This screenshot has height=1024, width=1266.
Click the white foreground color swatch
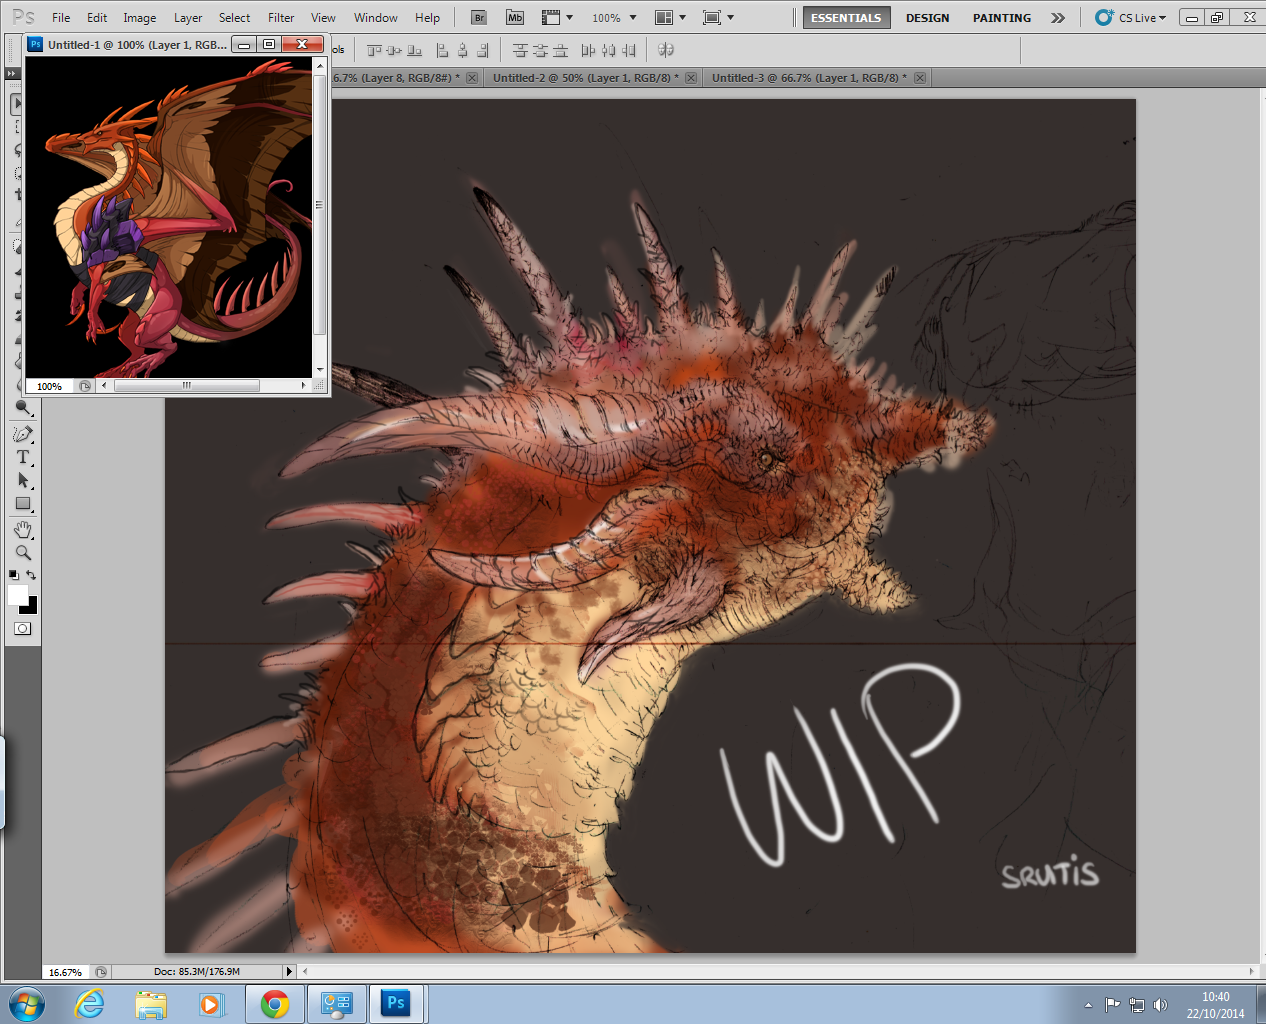coord(17,595)
